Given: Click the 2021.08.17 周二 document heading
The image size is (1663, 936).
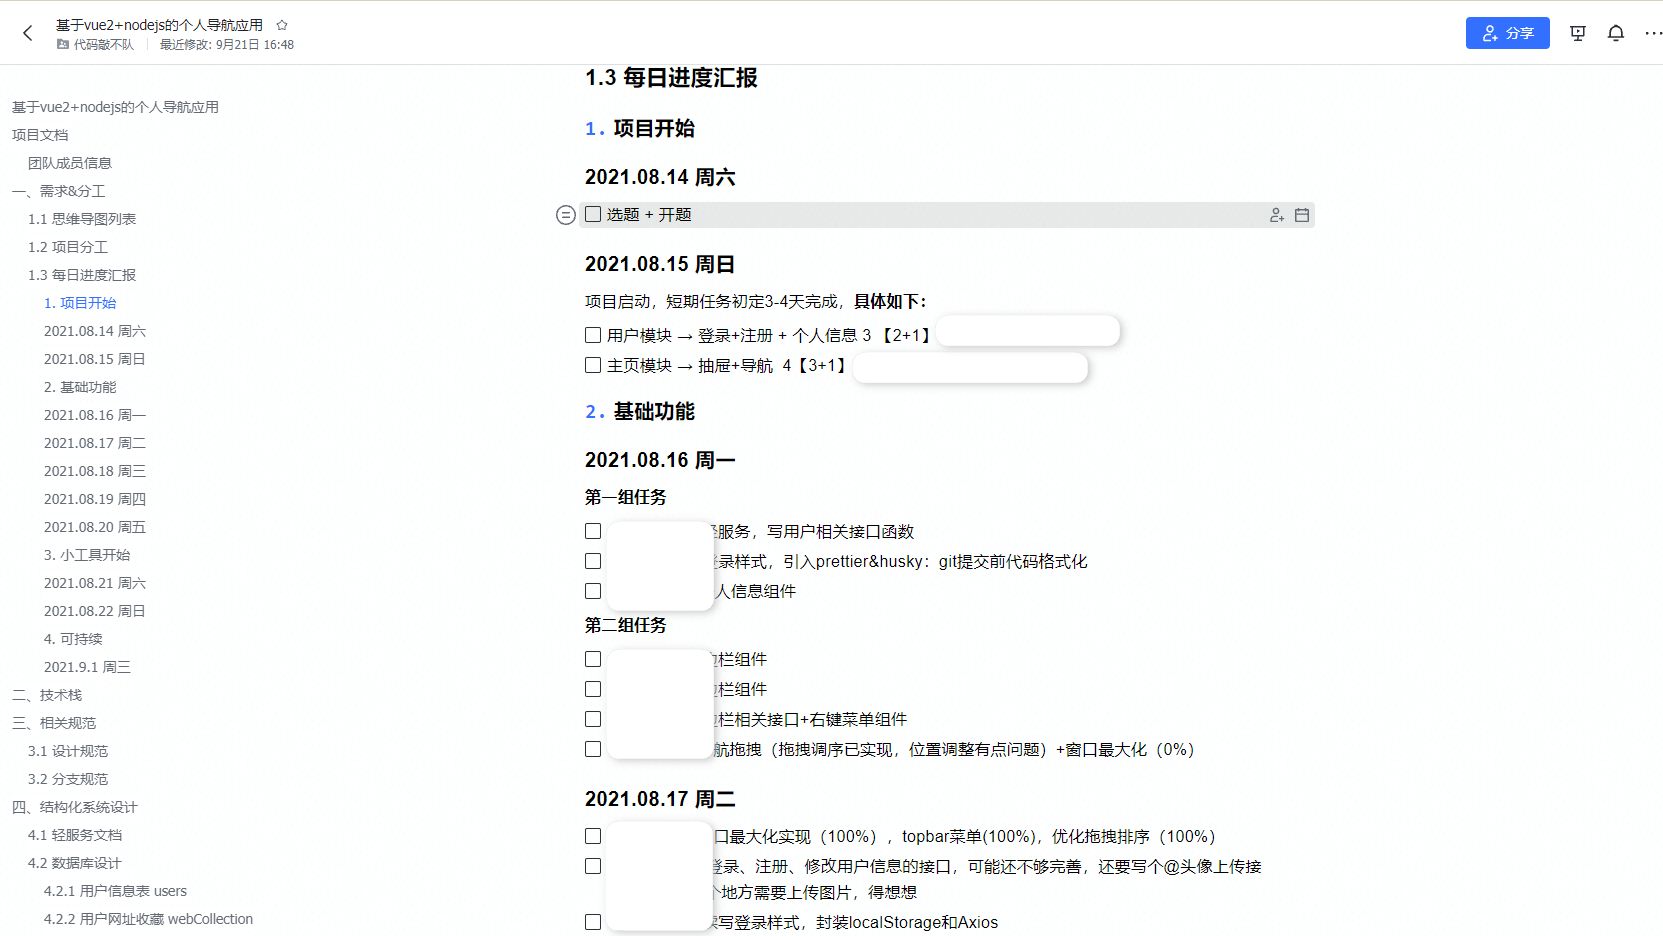Looking at the screenshot, I should click(660, 799).
